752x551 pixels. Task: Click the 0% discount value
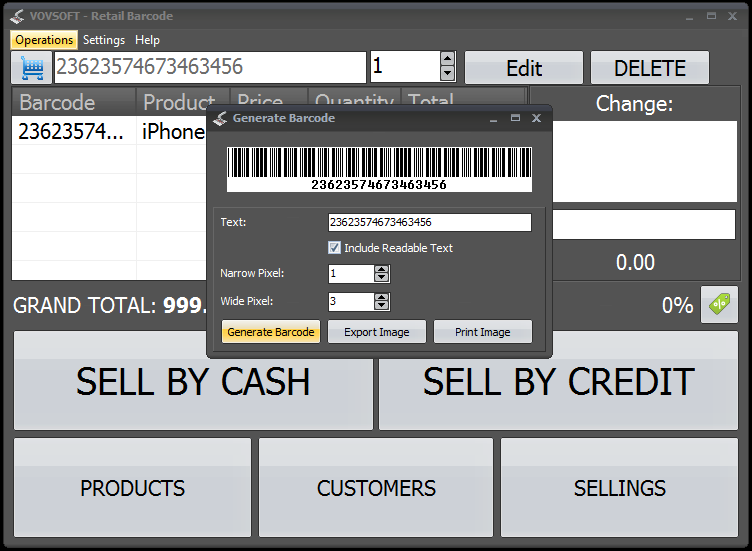coord(677,305)
